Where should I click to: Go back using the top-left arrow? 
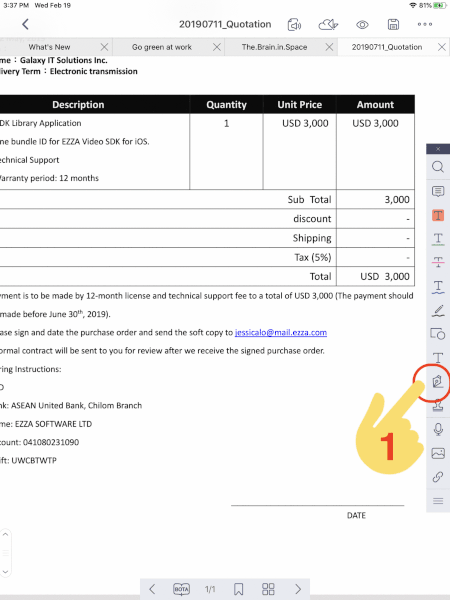[25, 24]
